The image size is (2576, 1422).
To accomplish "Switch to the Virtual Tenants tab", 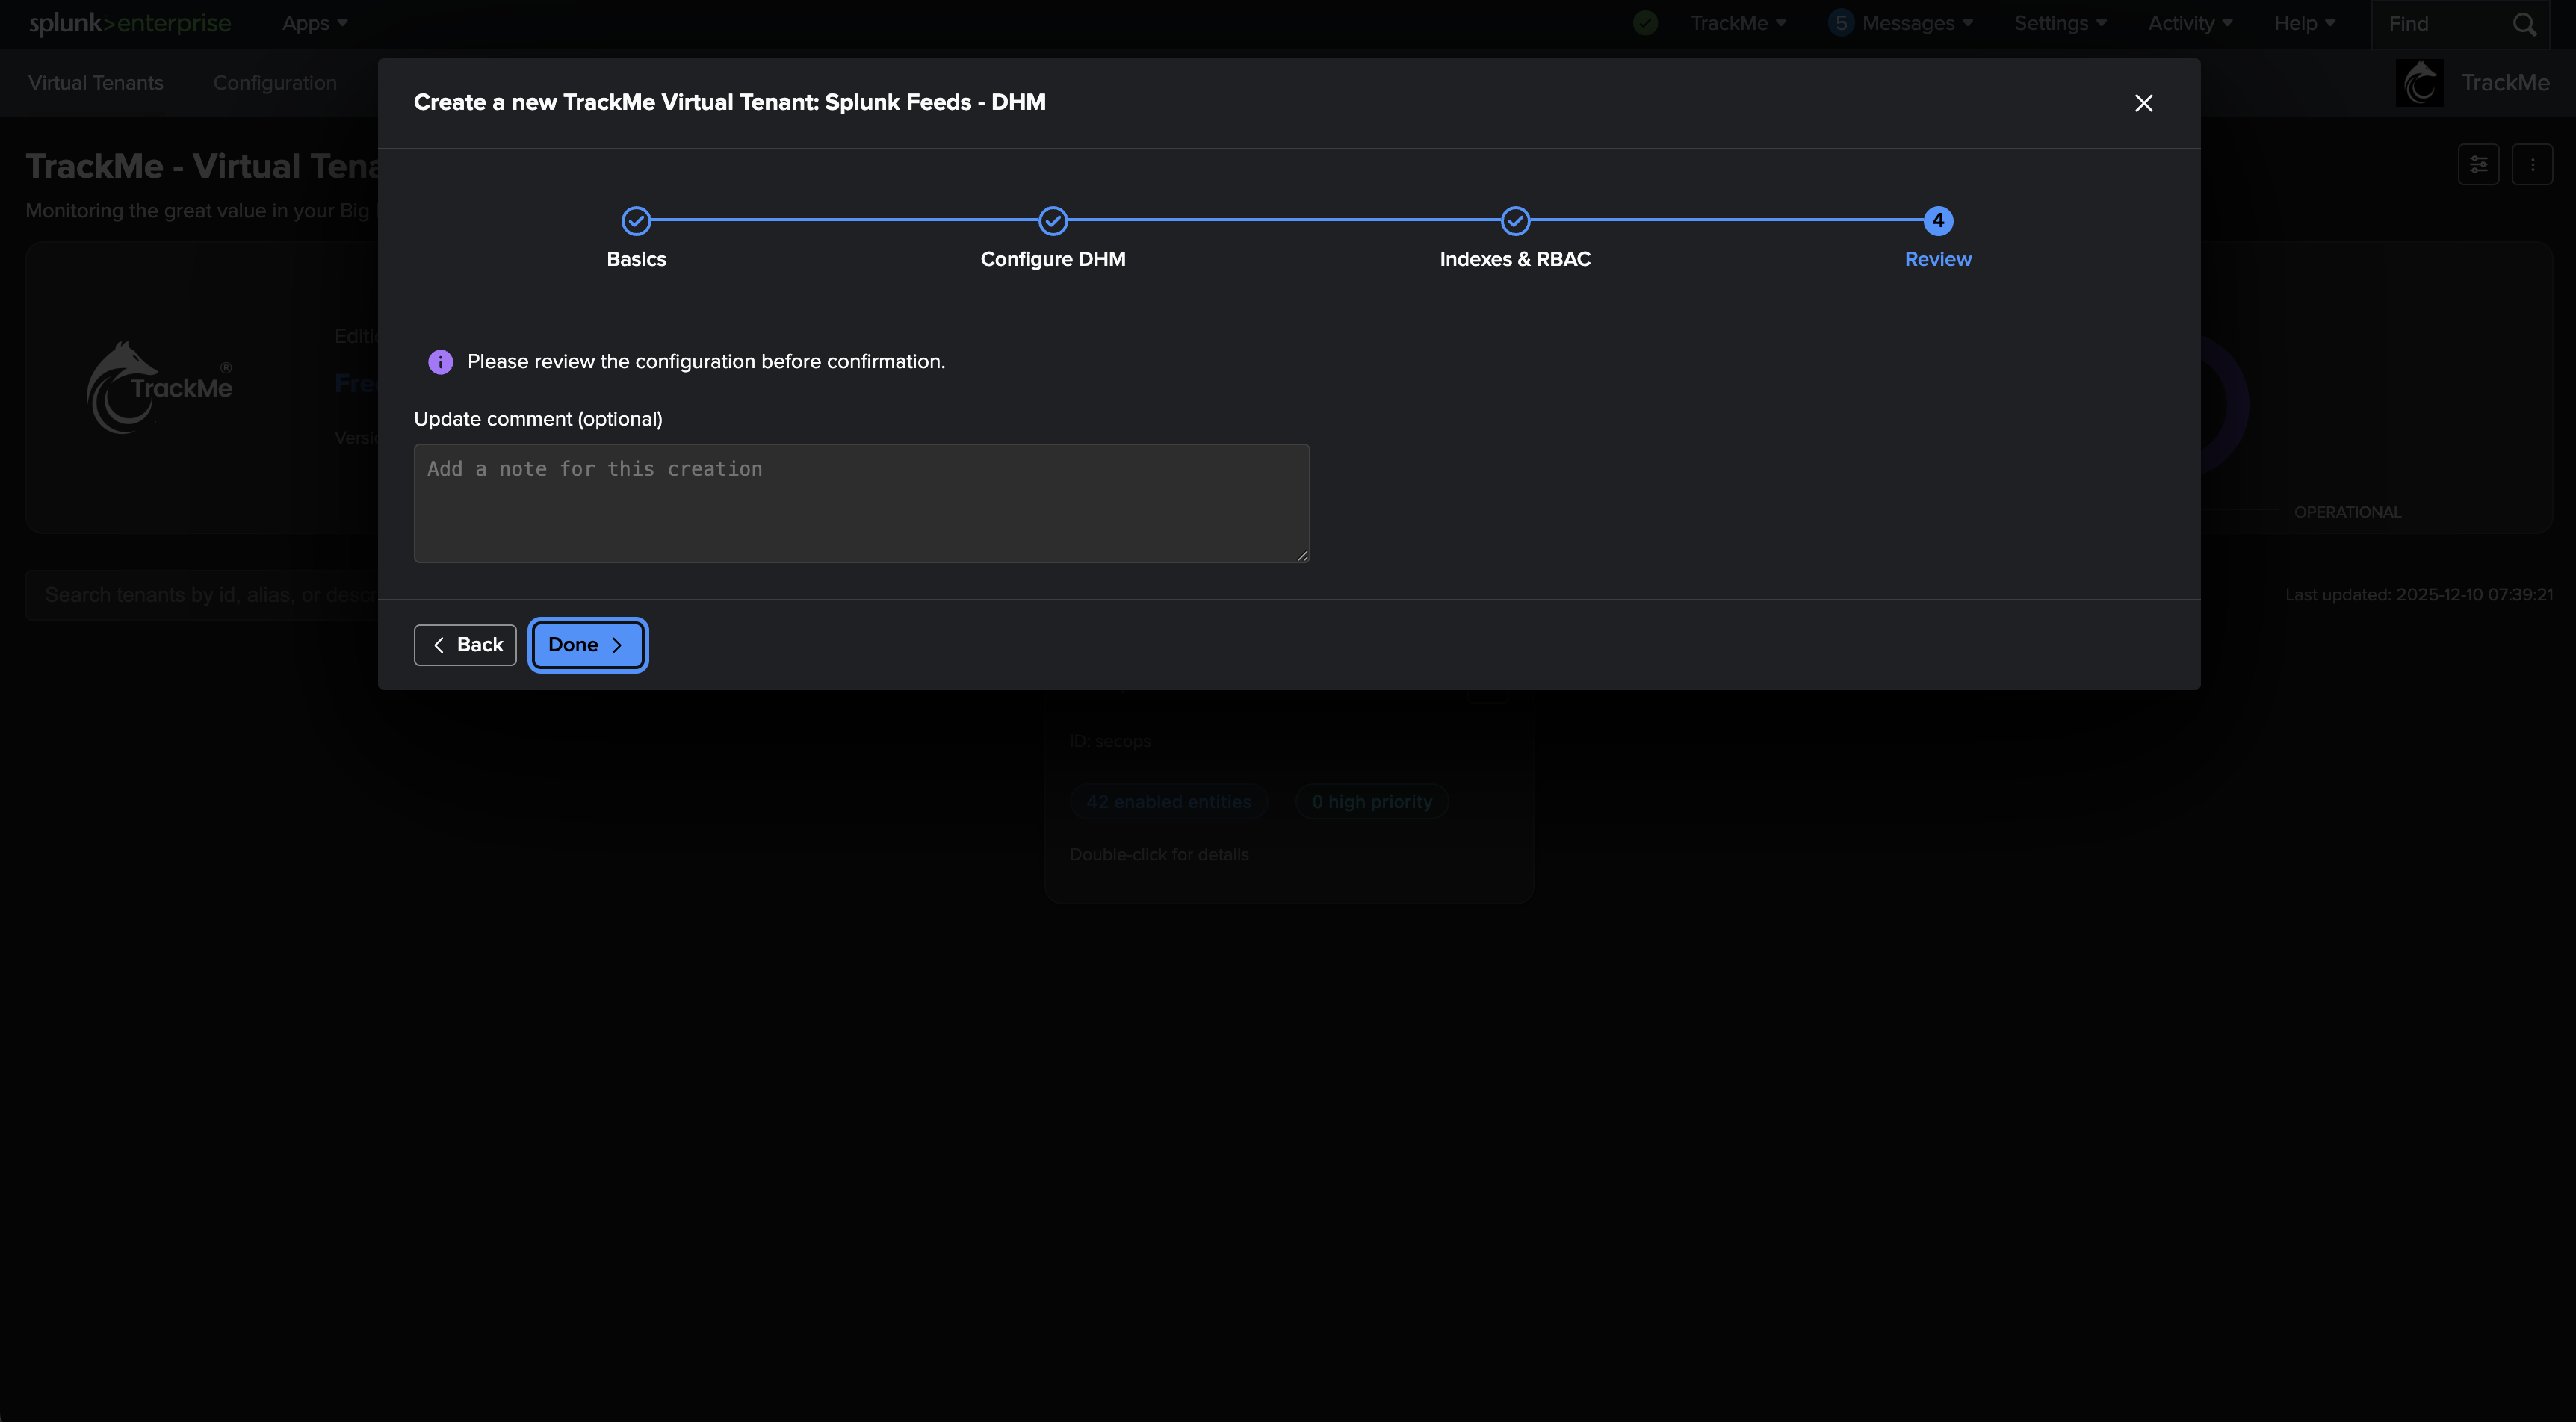I will click(96, 83).
